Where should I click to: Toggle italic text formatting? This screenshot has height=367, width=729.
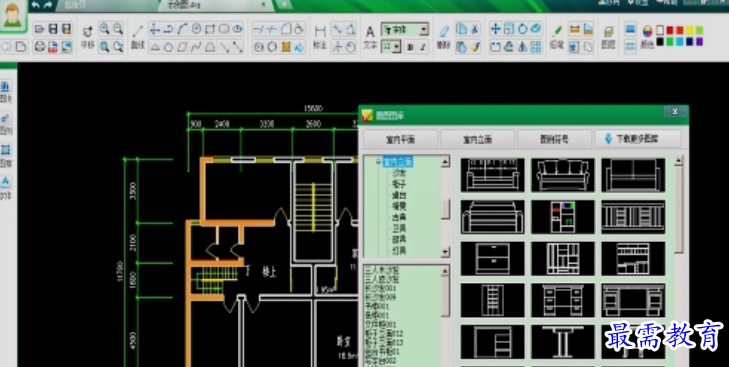point(423,47)
